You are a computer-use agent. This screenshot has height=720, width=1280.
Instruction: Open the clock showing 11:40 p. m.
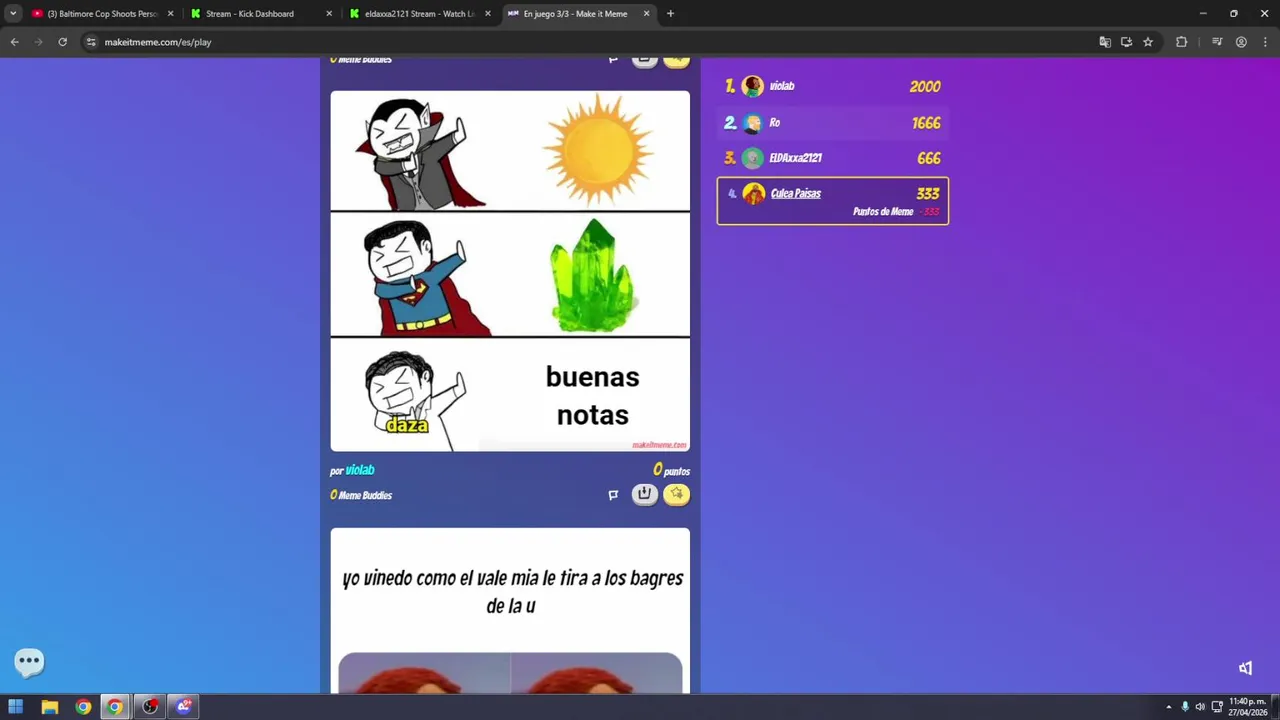[x=1246, y=707]
